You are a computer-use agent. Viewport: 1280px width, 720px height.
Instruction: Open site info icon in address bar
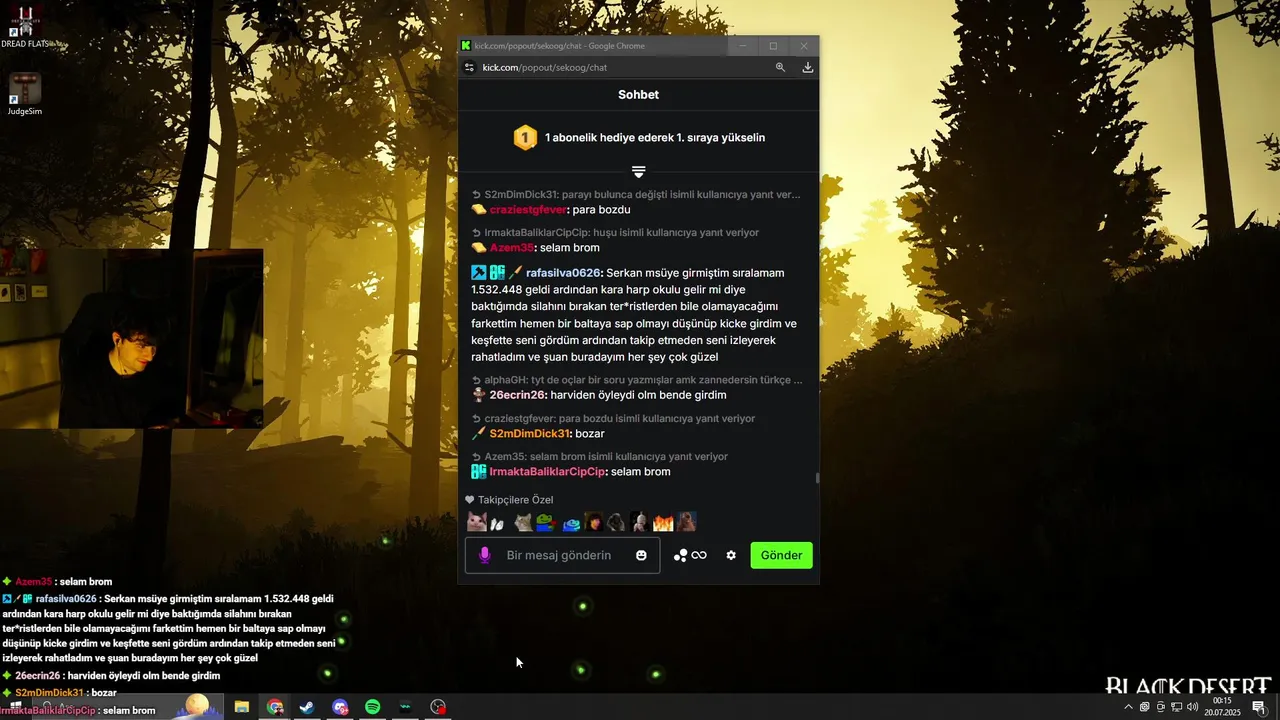469,67
